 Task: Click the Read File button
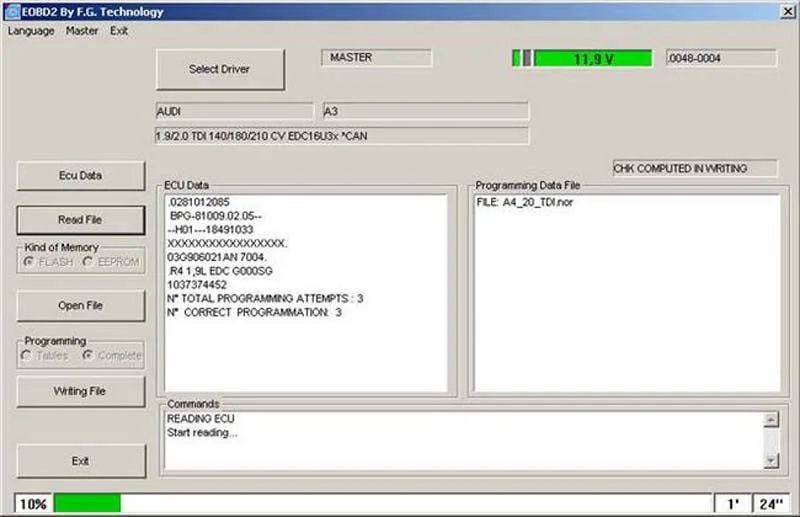click(x=81, y=220)
